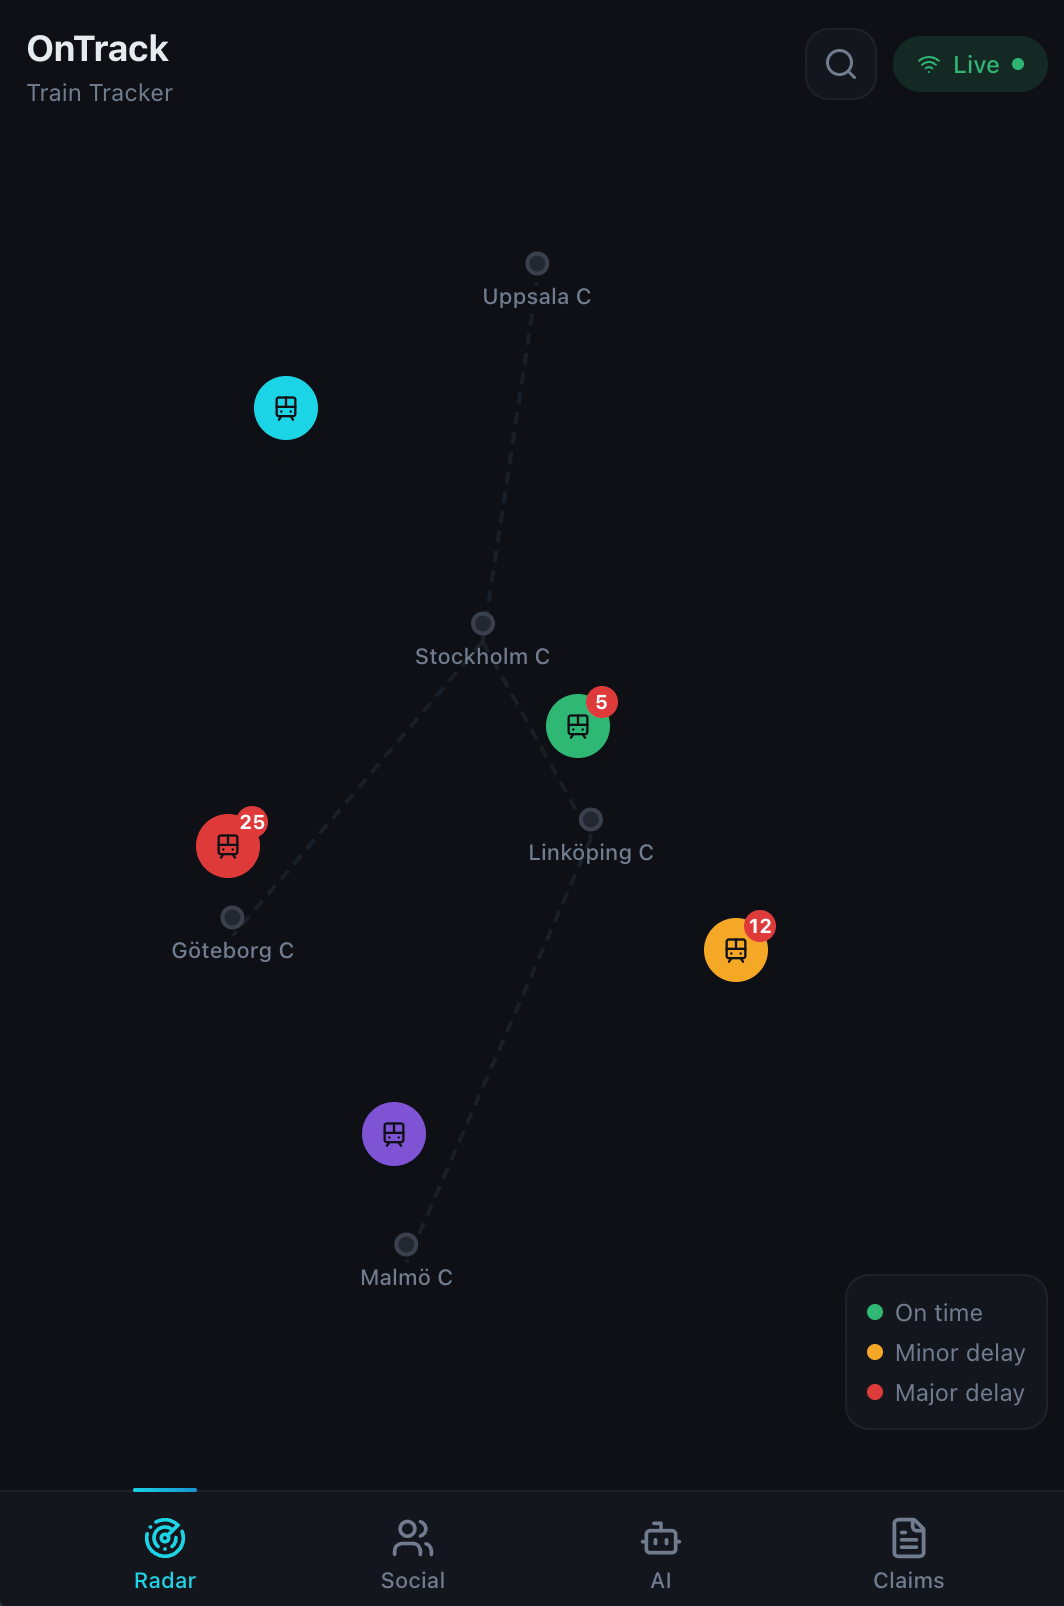The width and height of the screenshot is (1064, 1606).
Task: Select the green train with badge 5
Action: (x=578, y=726)
